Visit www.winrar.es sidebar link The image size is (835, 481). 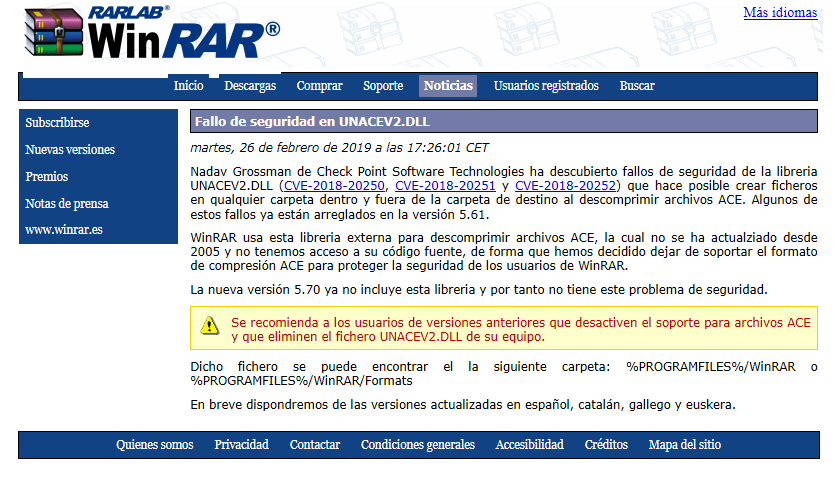point(64,230)
